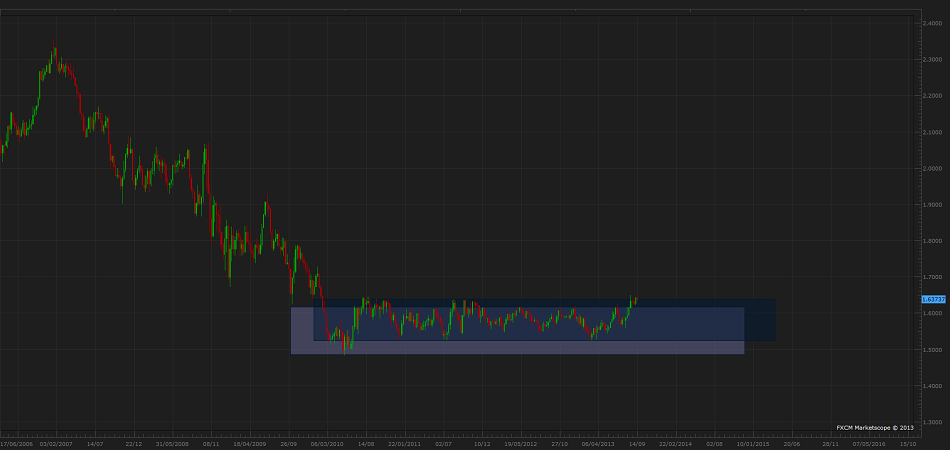950x450 pixels.
Task: Click the lowest candlestick bottom near 1.49
Action: coord(344,350)
